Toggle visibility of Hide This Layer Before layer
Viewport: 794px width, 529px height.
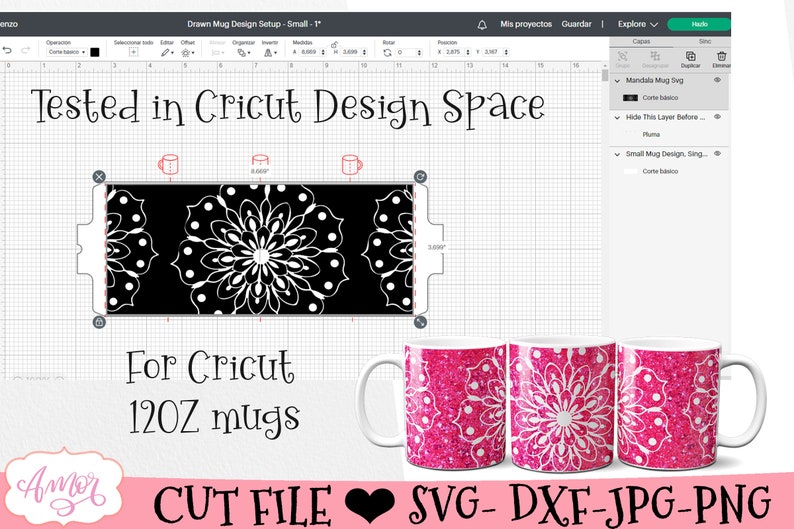pyautogui.click(x=718, y=117)
